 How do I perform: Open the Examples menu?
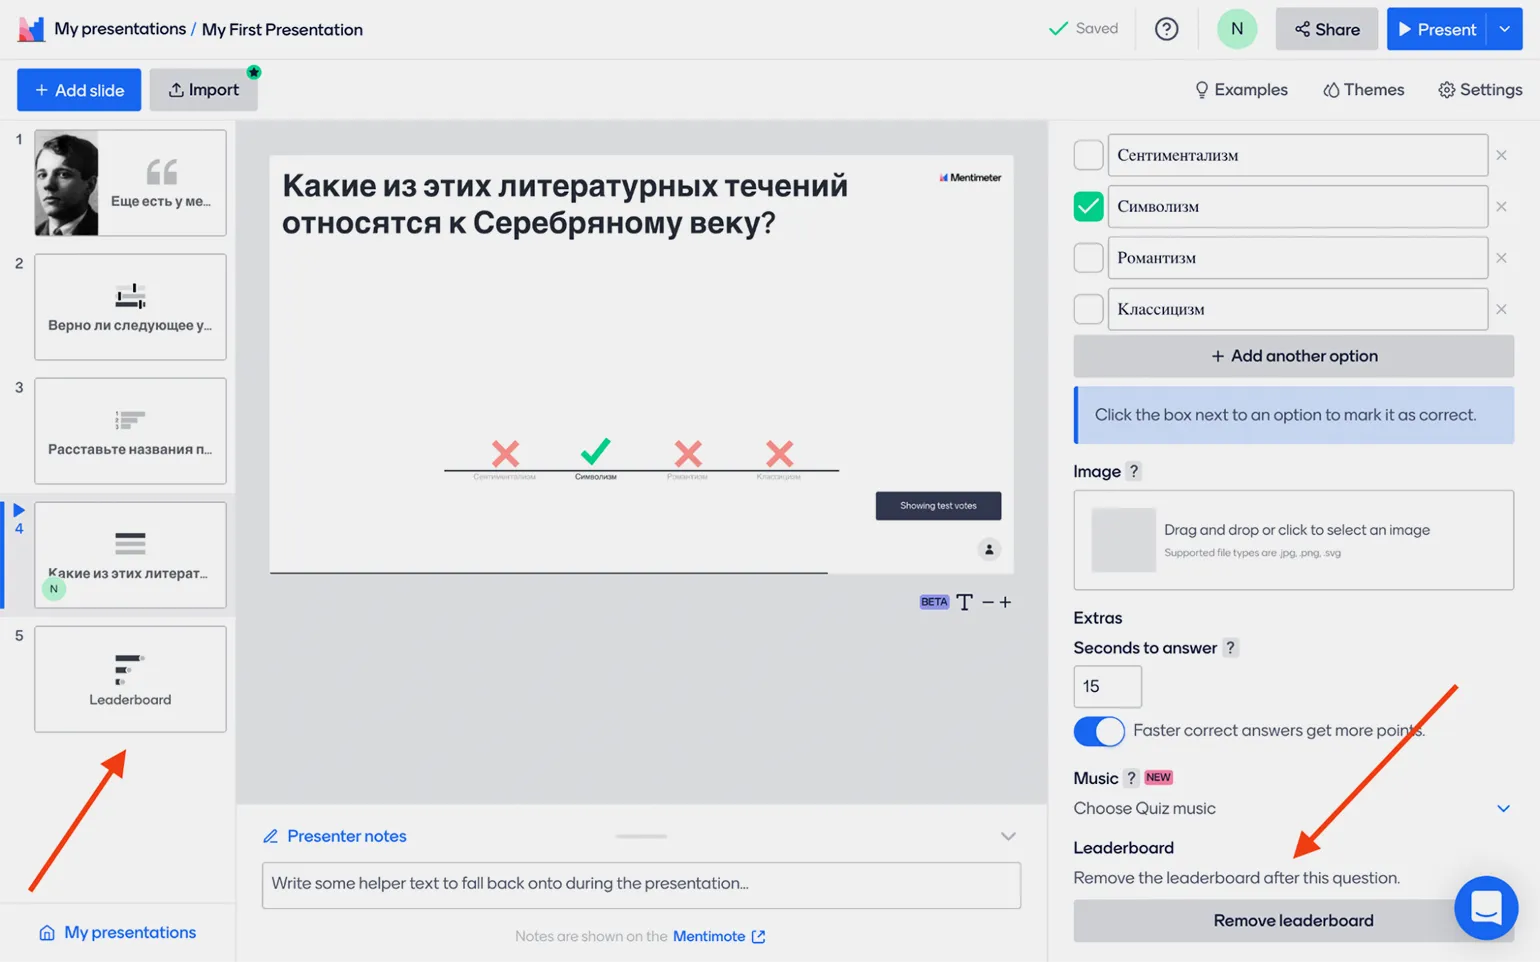coord(1241,90)
